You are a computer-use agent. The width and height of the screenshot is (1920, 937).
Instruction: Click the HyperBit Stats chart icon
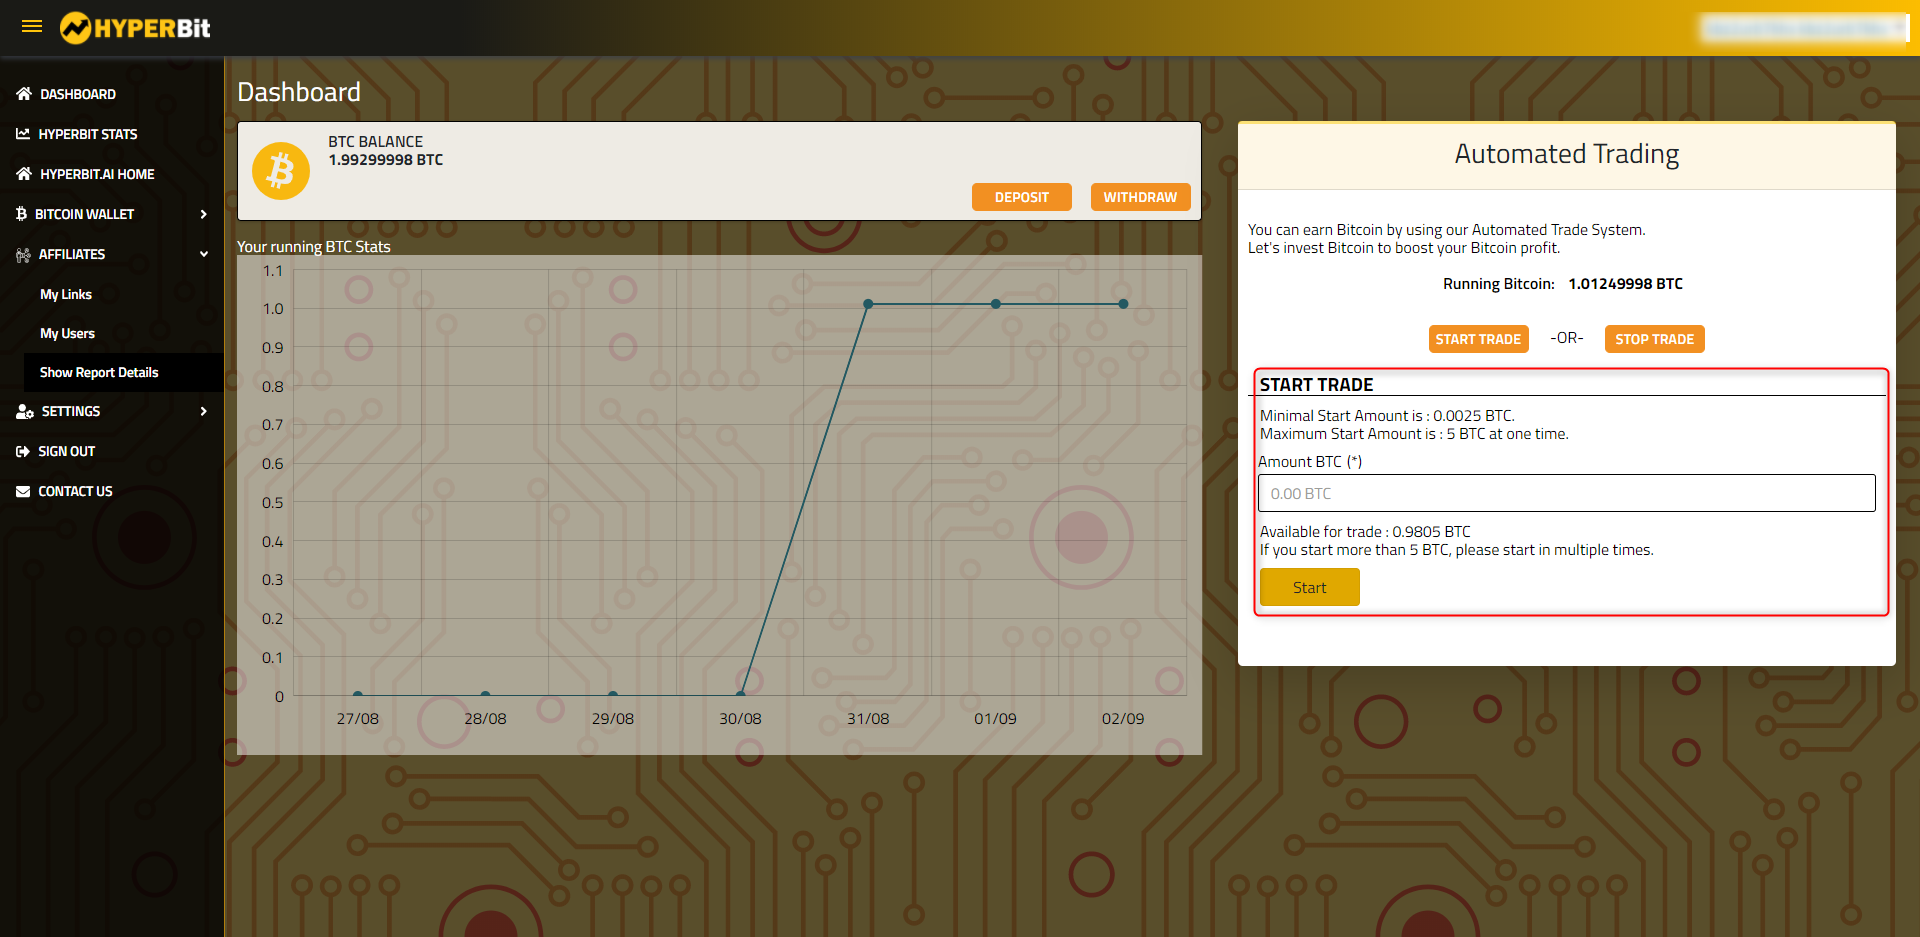(x=23, y=134)
